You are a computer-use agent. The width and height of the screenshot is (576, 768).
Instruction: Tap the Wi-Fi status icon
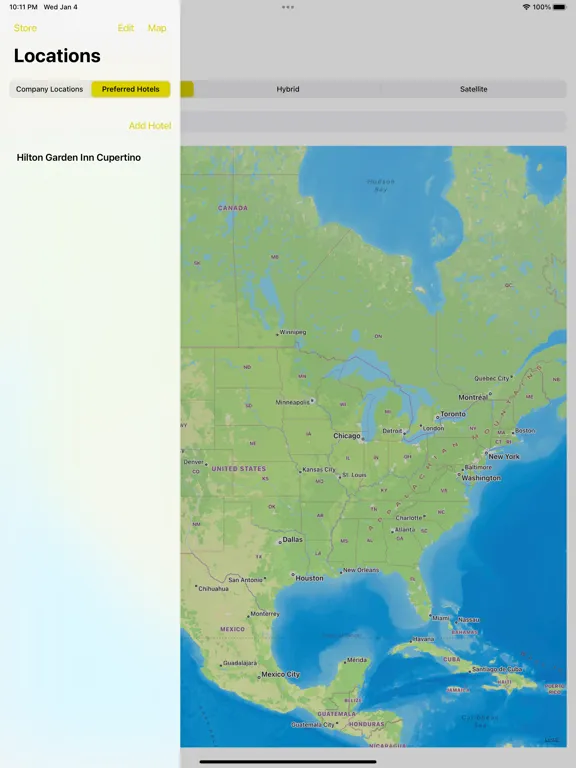(526, 7)
